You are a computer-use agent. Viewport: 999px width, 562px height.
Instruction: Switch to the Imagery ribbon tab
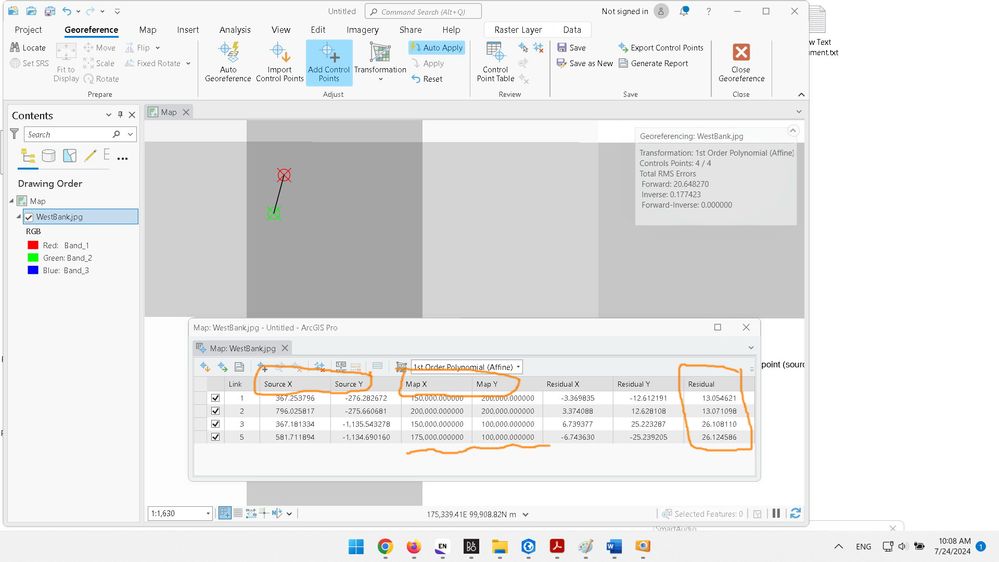click(363, 30)
